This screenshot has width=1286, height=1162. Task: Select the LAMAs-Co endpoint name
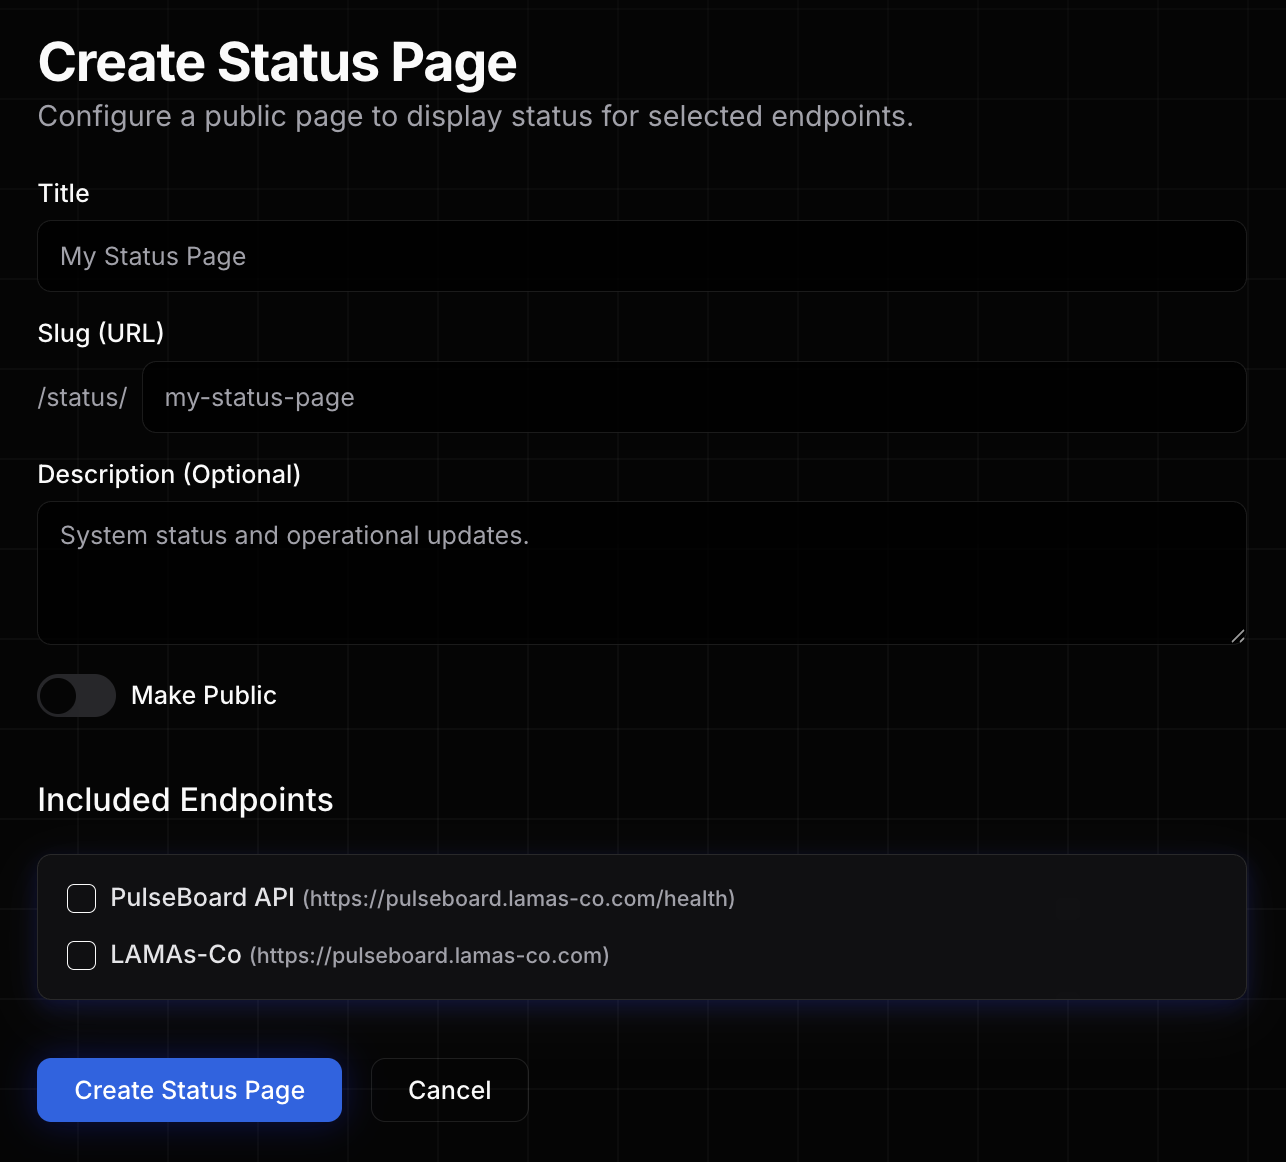(176, 955)
